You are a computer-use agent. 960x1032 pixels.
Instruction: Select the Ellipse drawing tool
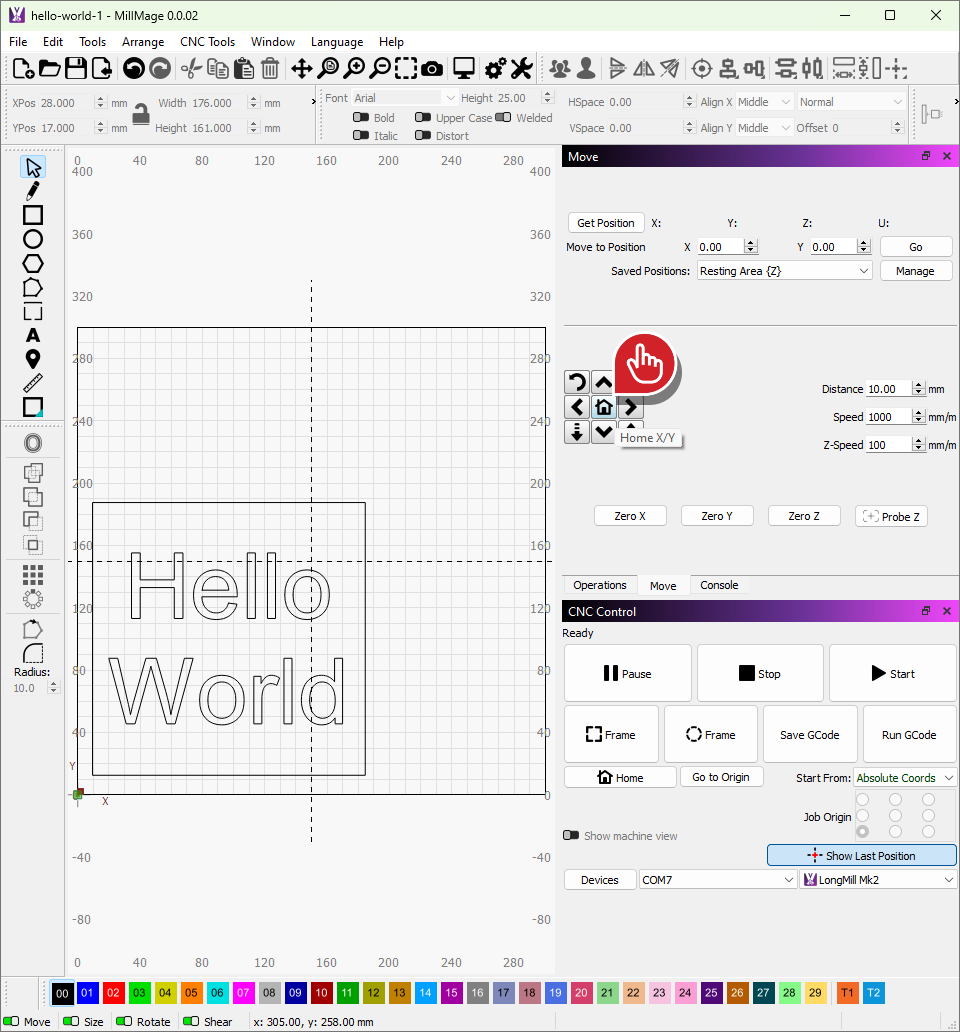coord(33,239)
